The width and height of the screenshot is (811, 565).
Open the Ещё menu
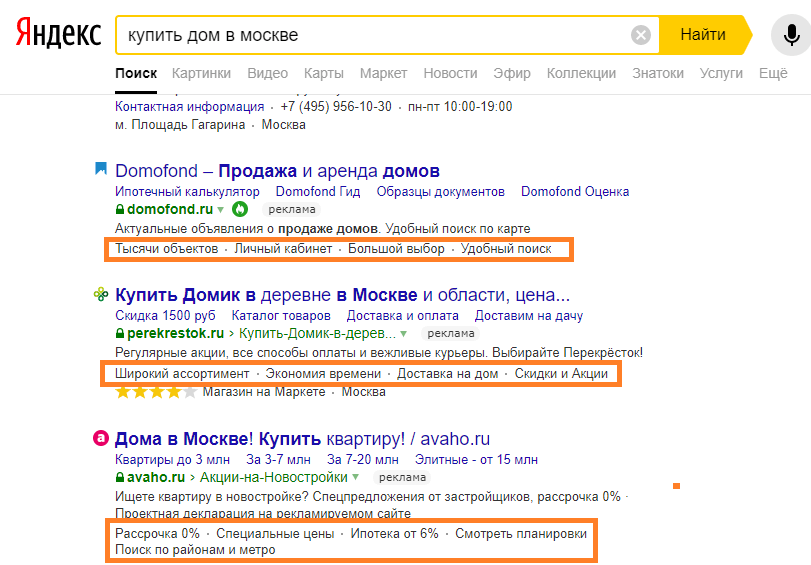pos(773,73)
